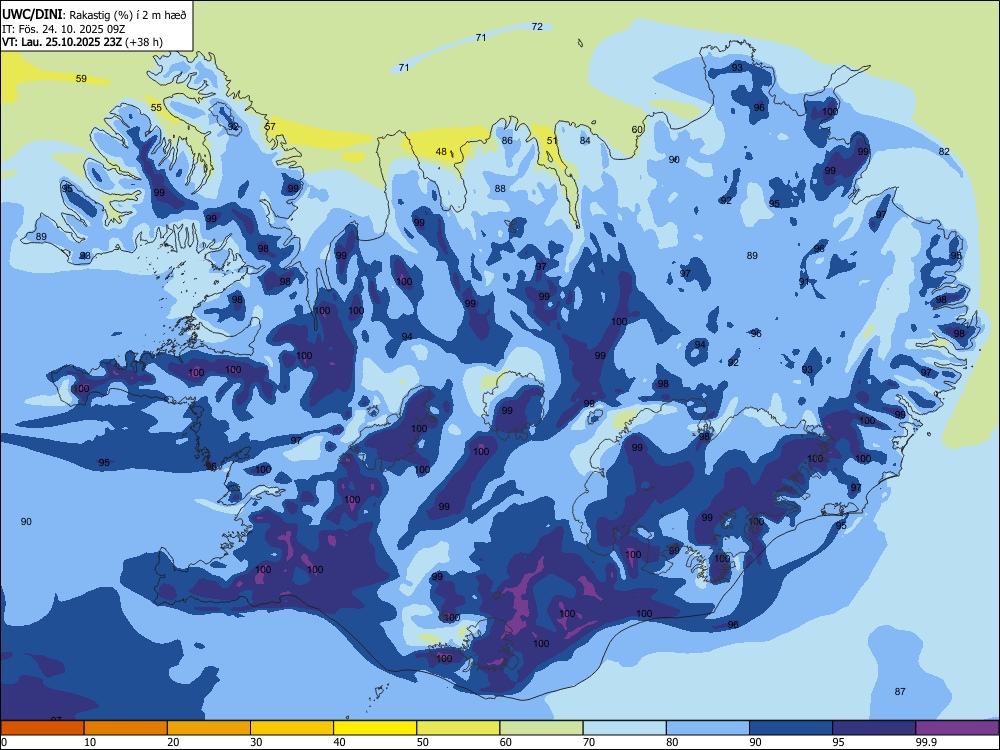Click the dark orange 0–10 legend swatch
This screenshot has width=1000, height=750.
(x=42, y=728)
